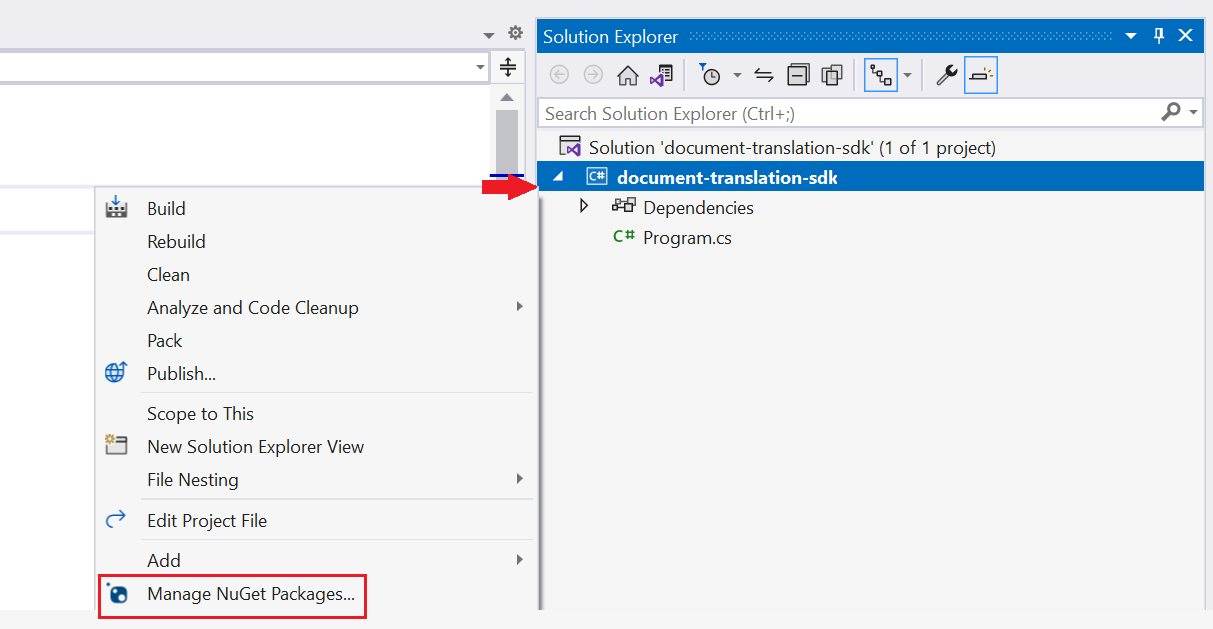Click Build in the context menu
This screenshot has height=629, width=1213.
tap(166, 208)
